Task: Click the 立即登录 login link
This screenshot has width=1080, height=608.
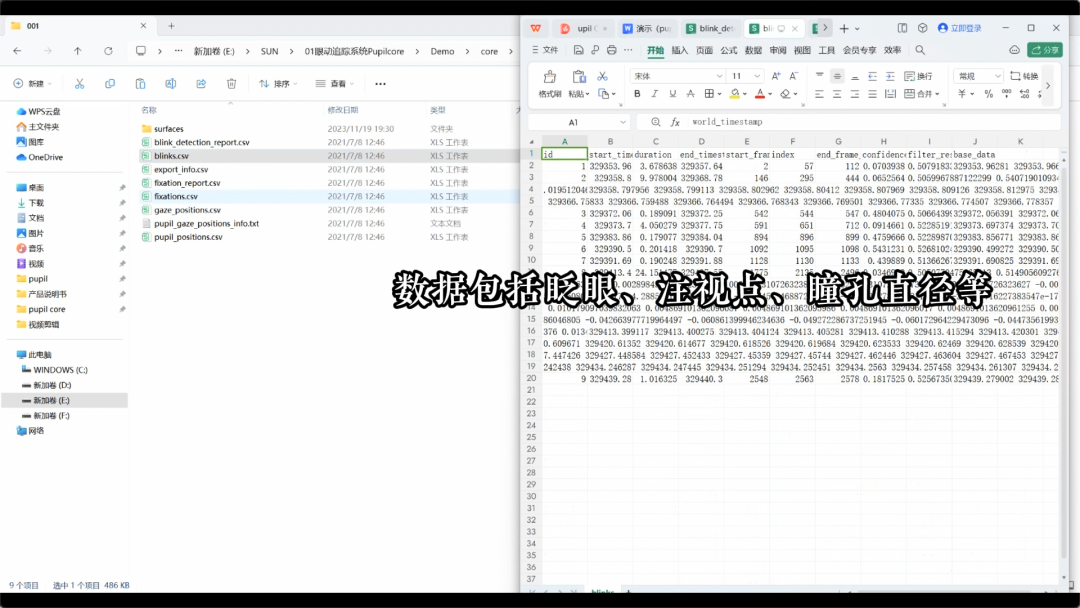Action: click(x=960, y=28)
